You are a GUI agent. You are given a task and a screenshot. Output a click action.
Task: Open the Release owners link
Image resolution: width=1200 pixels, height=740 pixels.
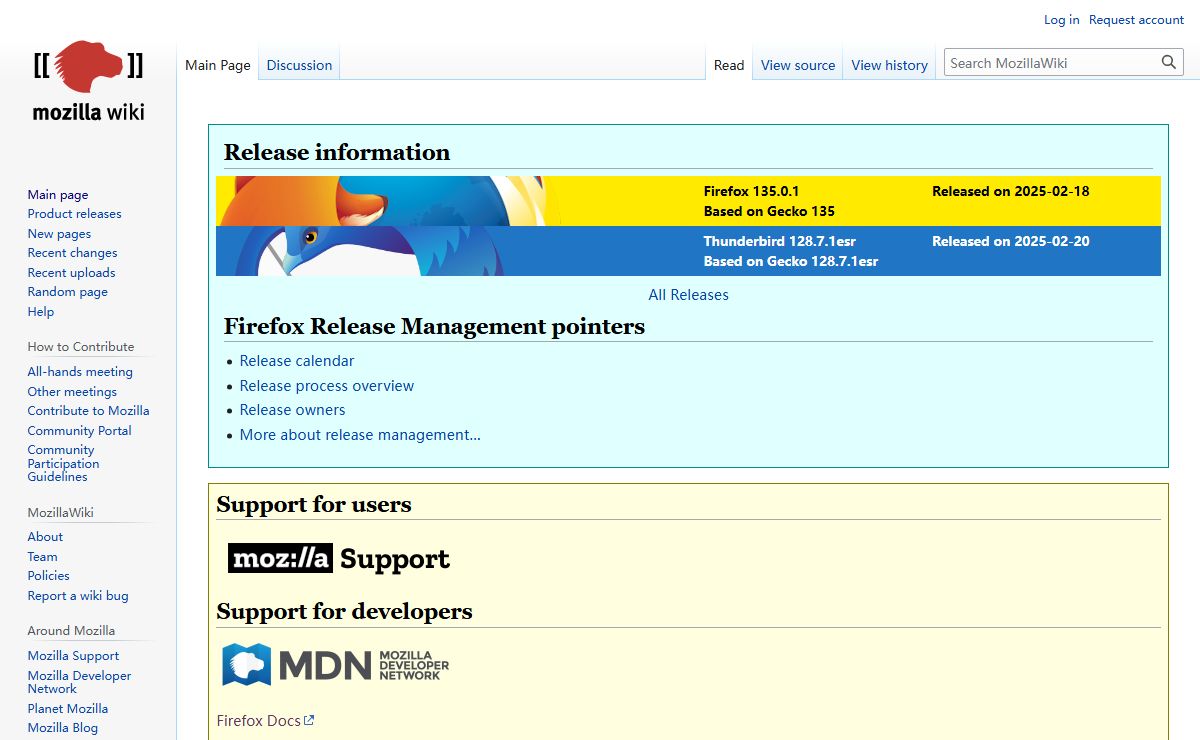coord(292,410)
